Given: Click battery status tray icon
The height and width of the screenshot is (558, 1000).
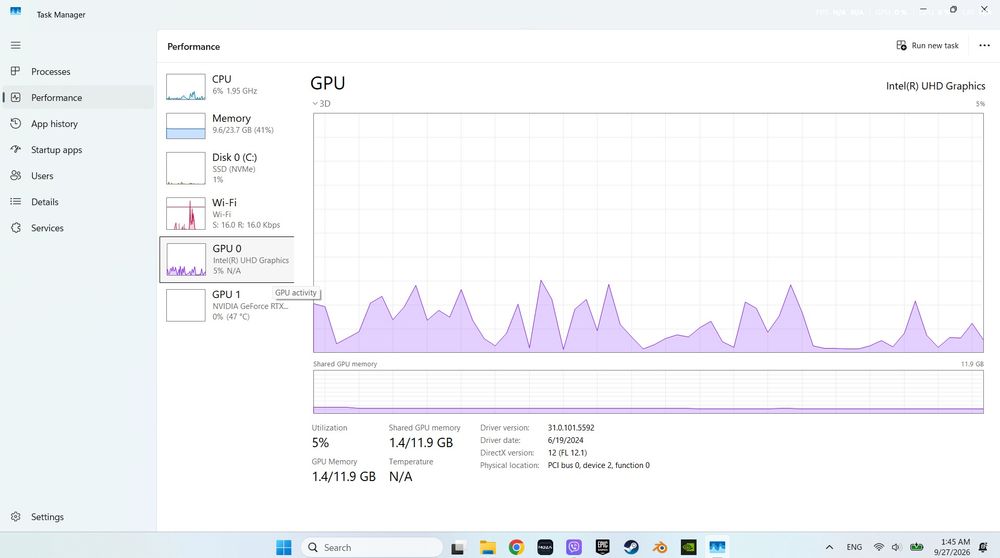Looking at the screenshot, I should click(x=916, y=547).
